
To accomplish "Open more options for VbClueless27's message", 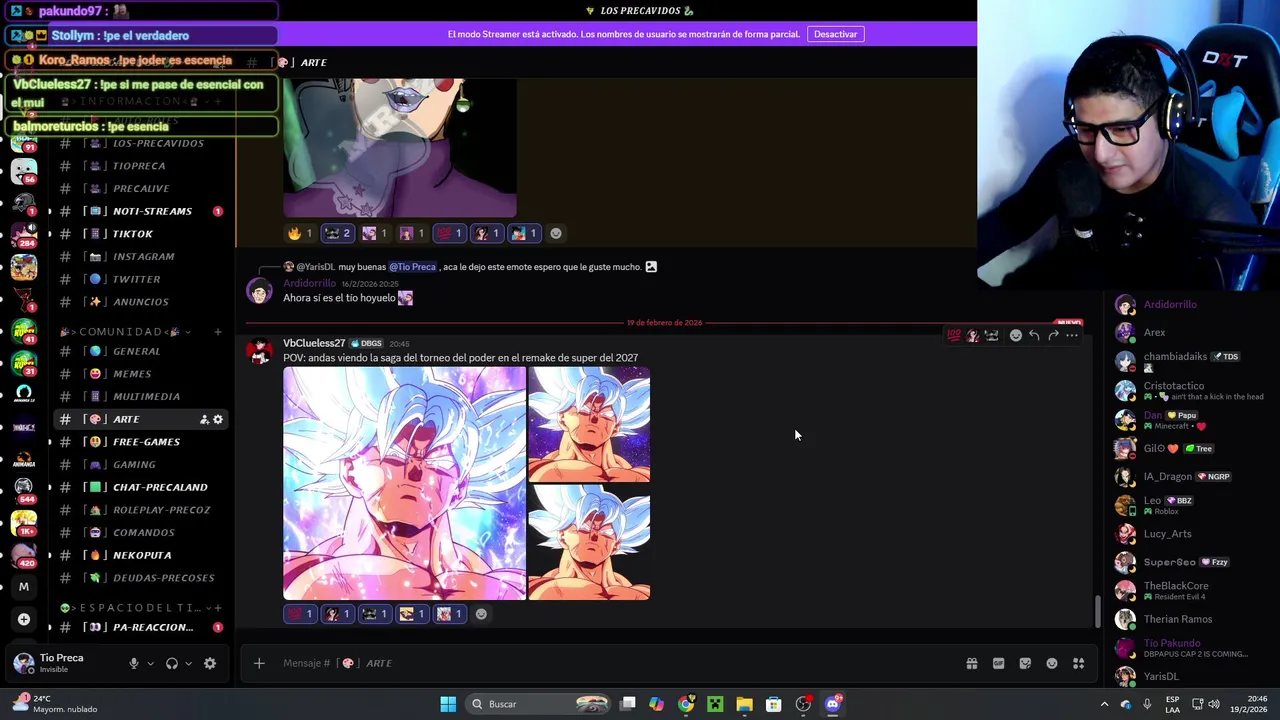I will click(x=1072, y=336).
